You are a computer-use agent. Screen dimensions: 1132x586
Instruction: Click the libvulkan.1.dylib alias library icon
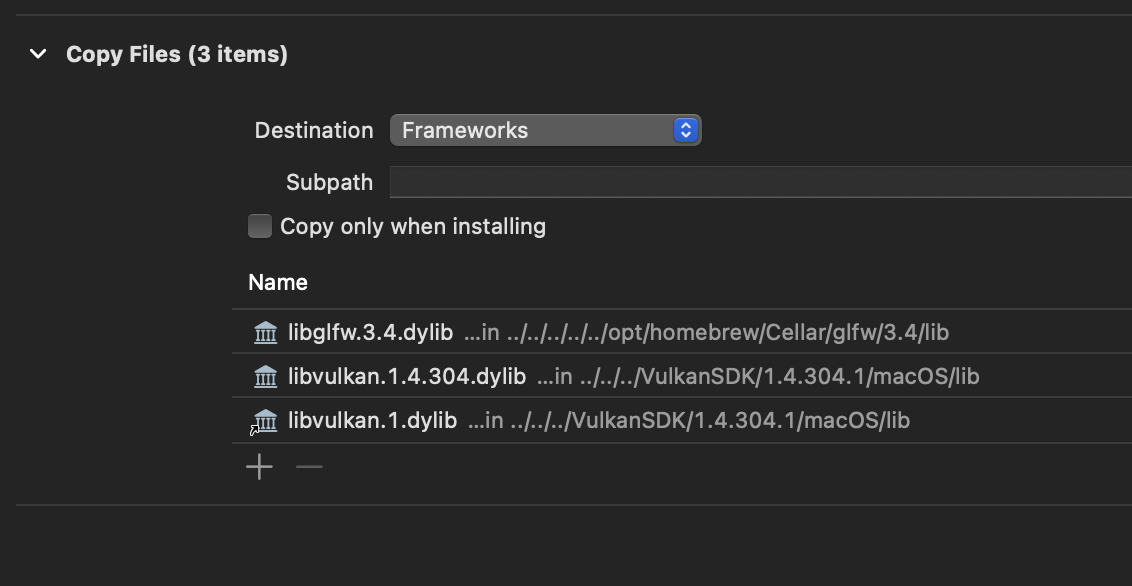pos(266,420)
